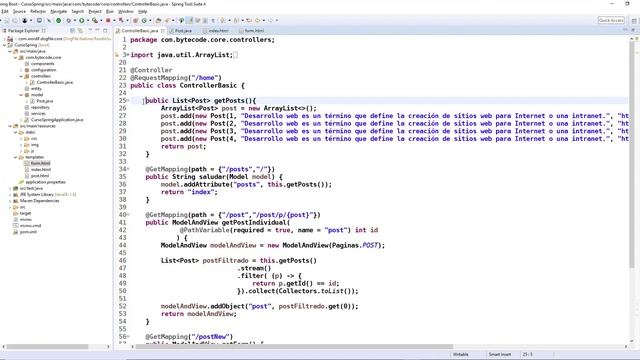
Task: Click the Open Console monitor toolbar icon
Action: pyautogui.click(x=39, y=20)
